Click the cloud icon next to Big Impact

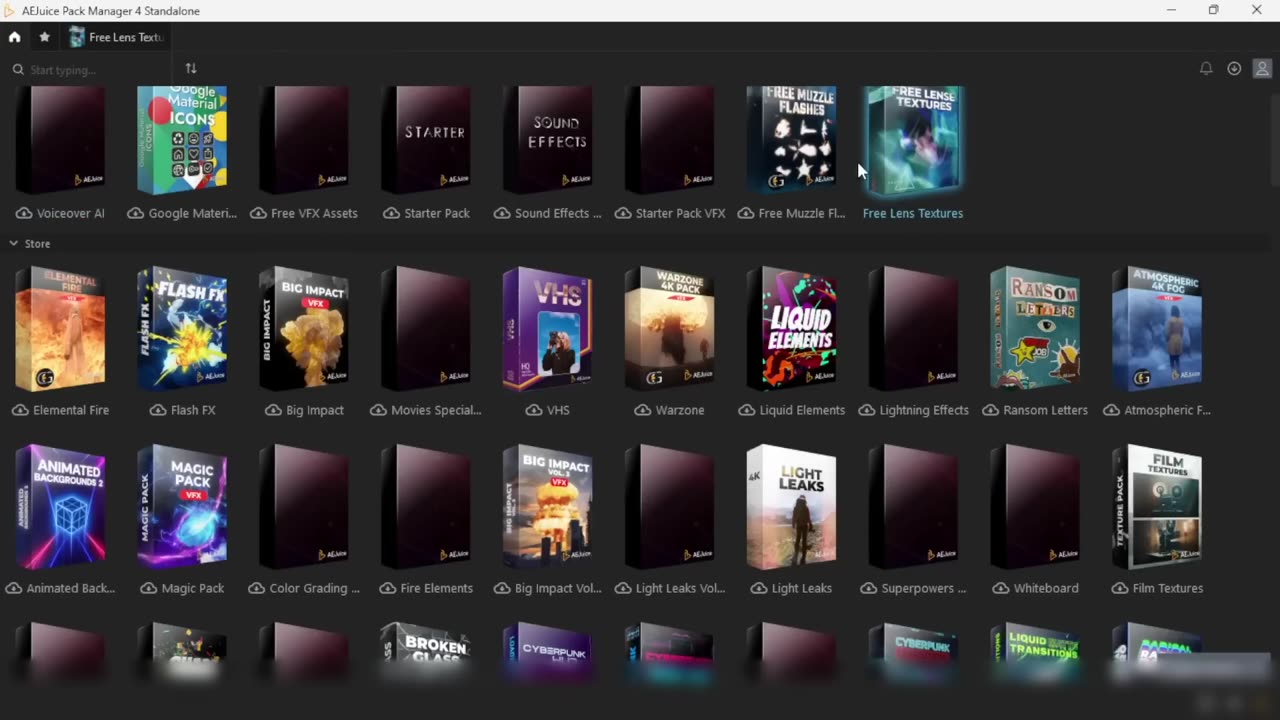click(272, 410)
